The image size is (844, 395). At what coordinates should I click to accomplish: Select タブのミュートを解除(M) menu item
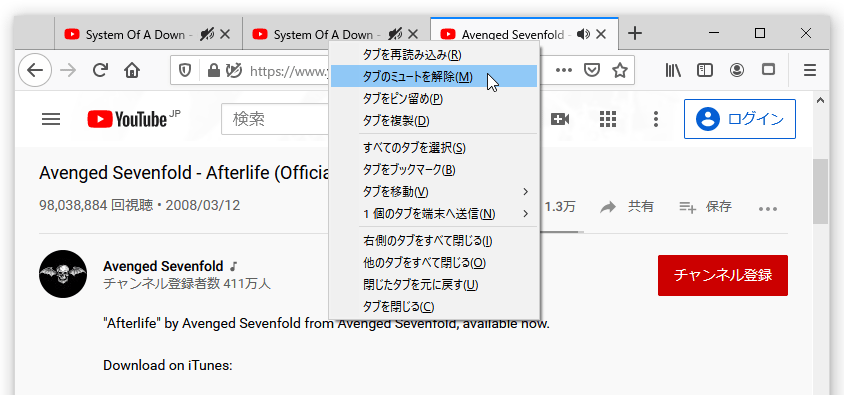click(434, 76)
